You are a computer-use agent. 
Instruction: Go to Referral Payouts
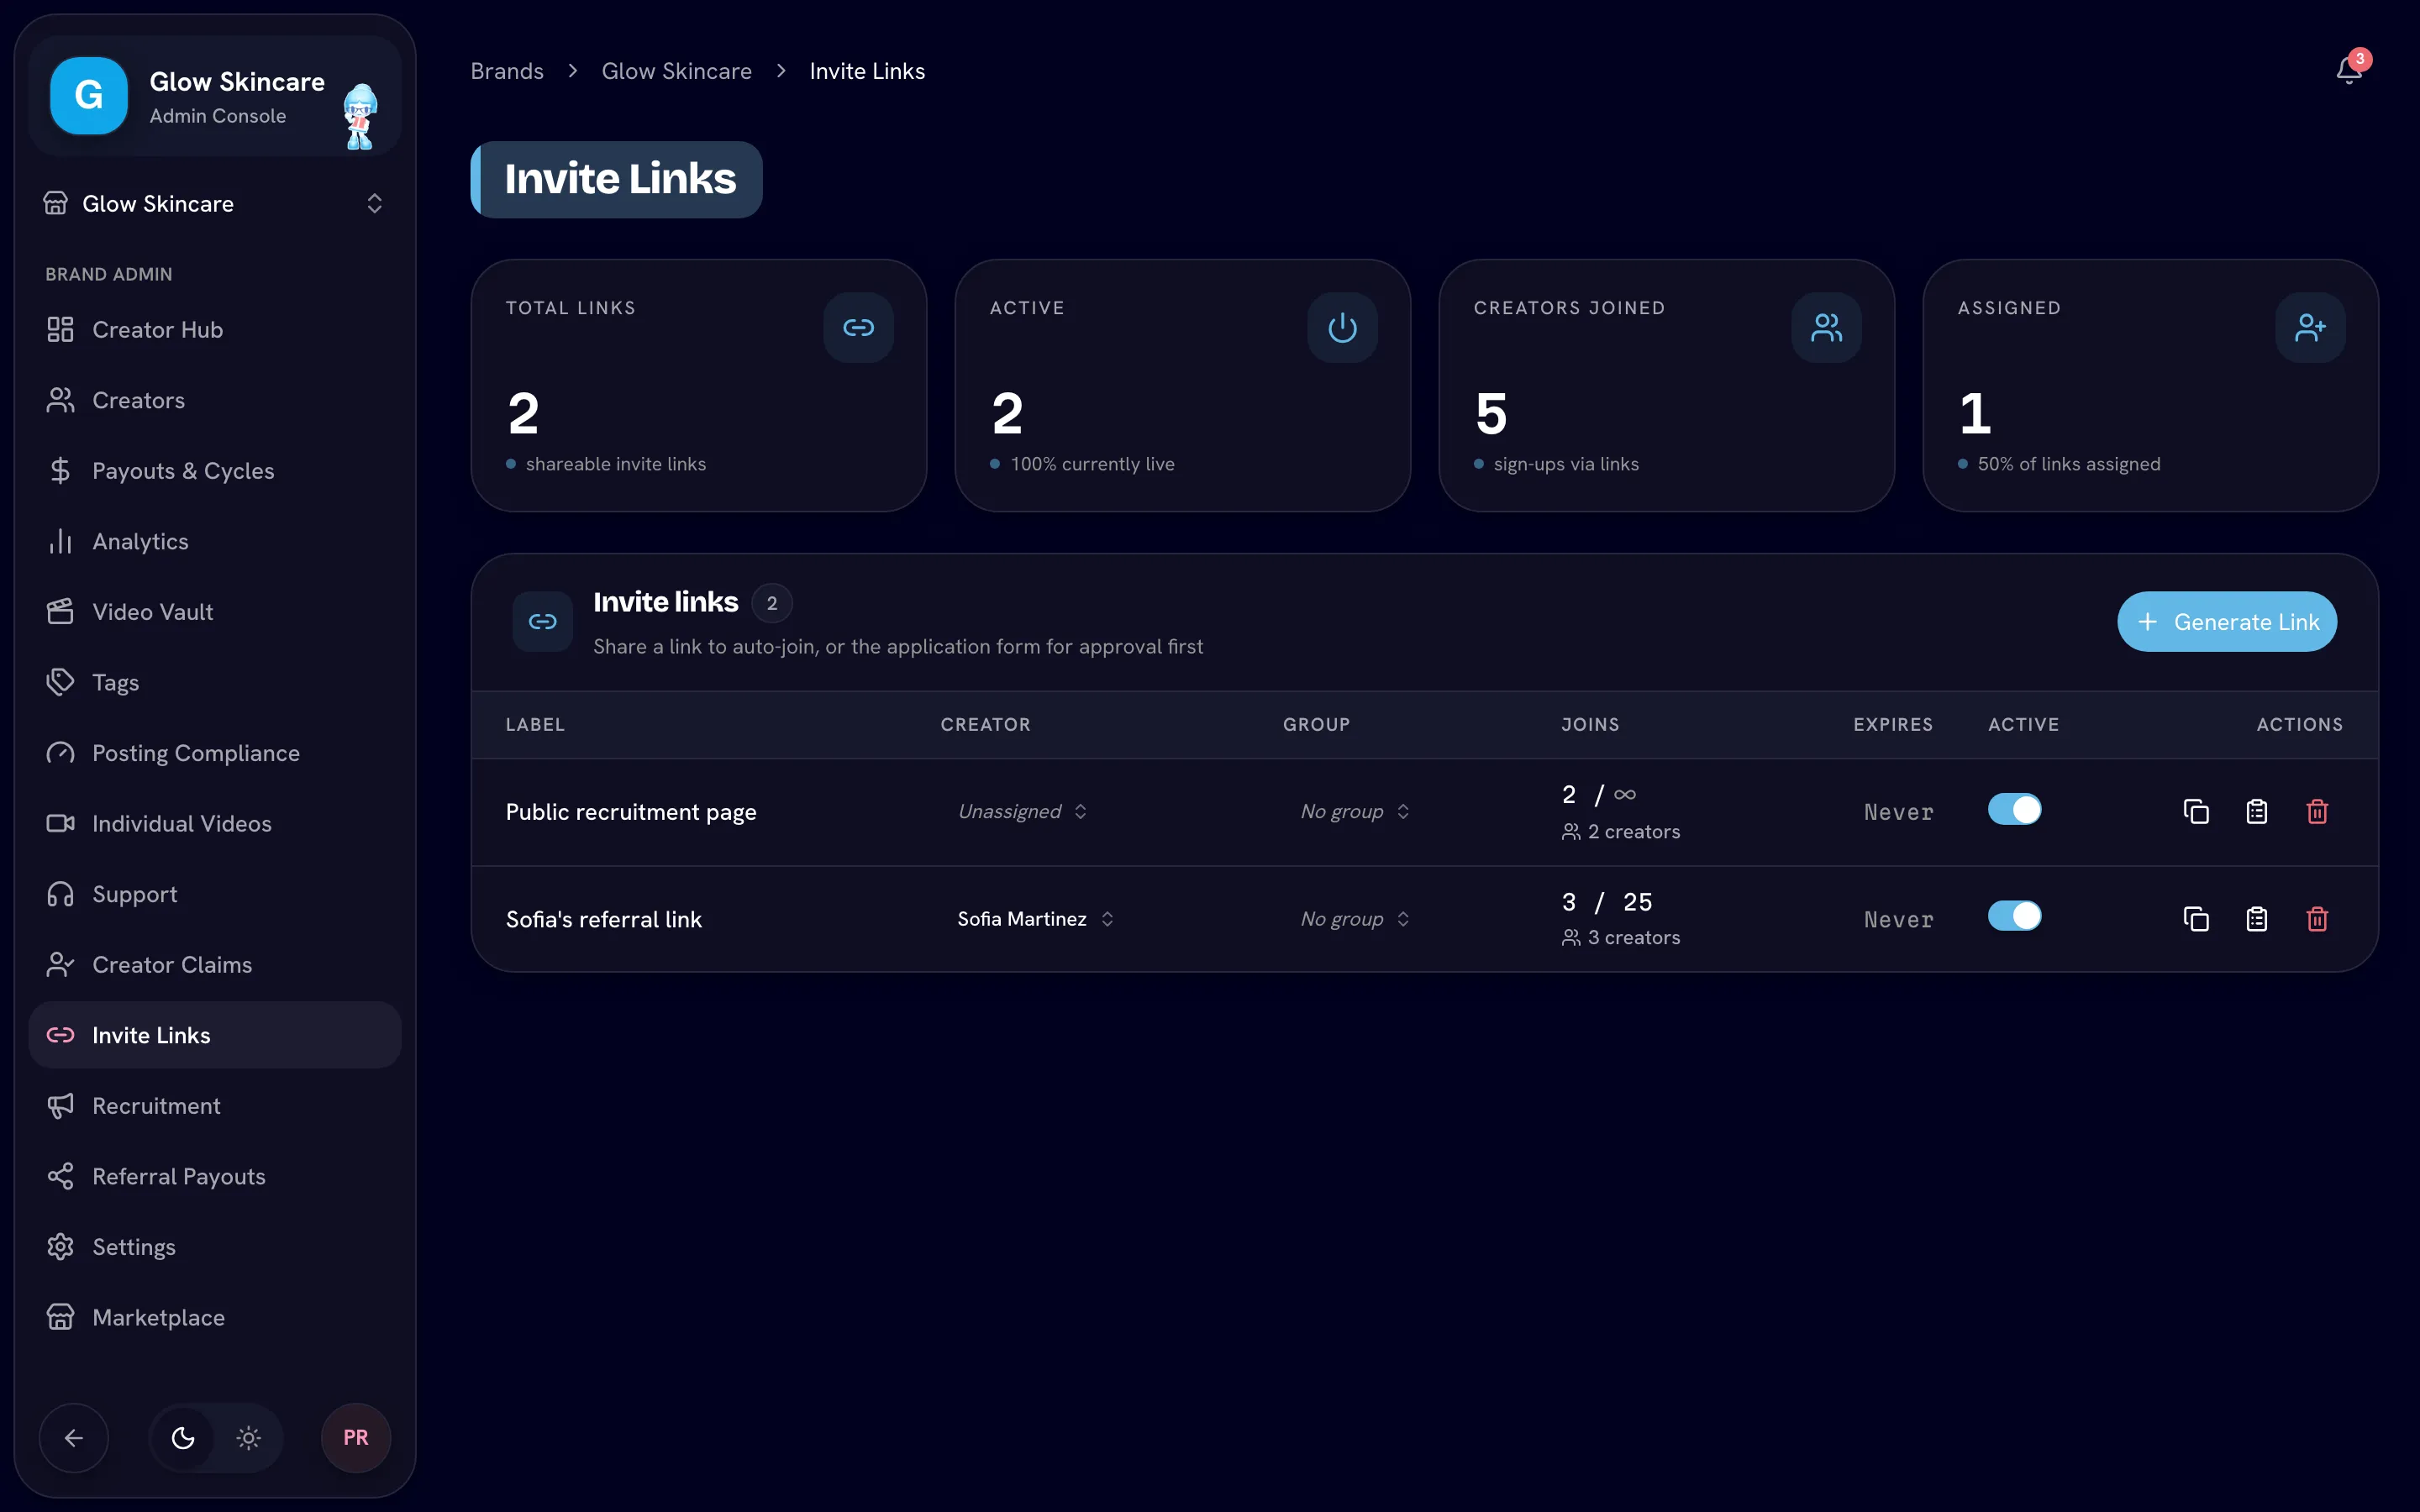pos(214,1176)
